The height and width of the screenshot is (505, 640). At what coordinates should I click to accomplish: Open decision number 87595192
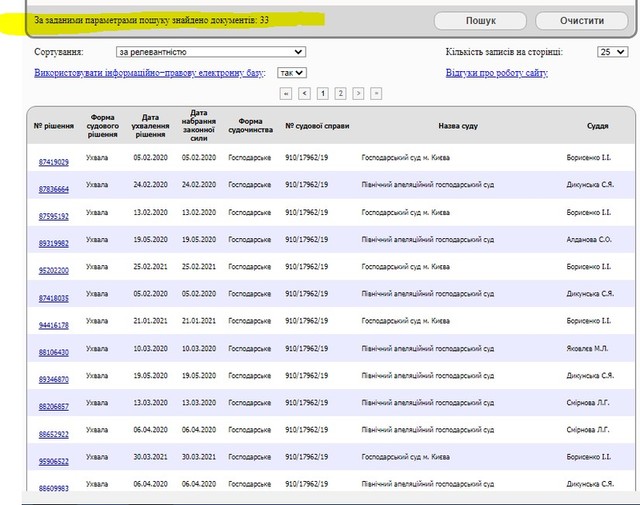click(53, 216)
